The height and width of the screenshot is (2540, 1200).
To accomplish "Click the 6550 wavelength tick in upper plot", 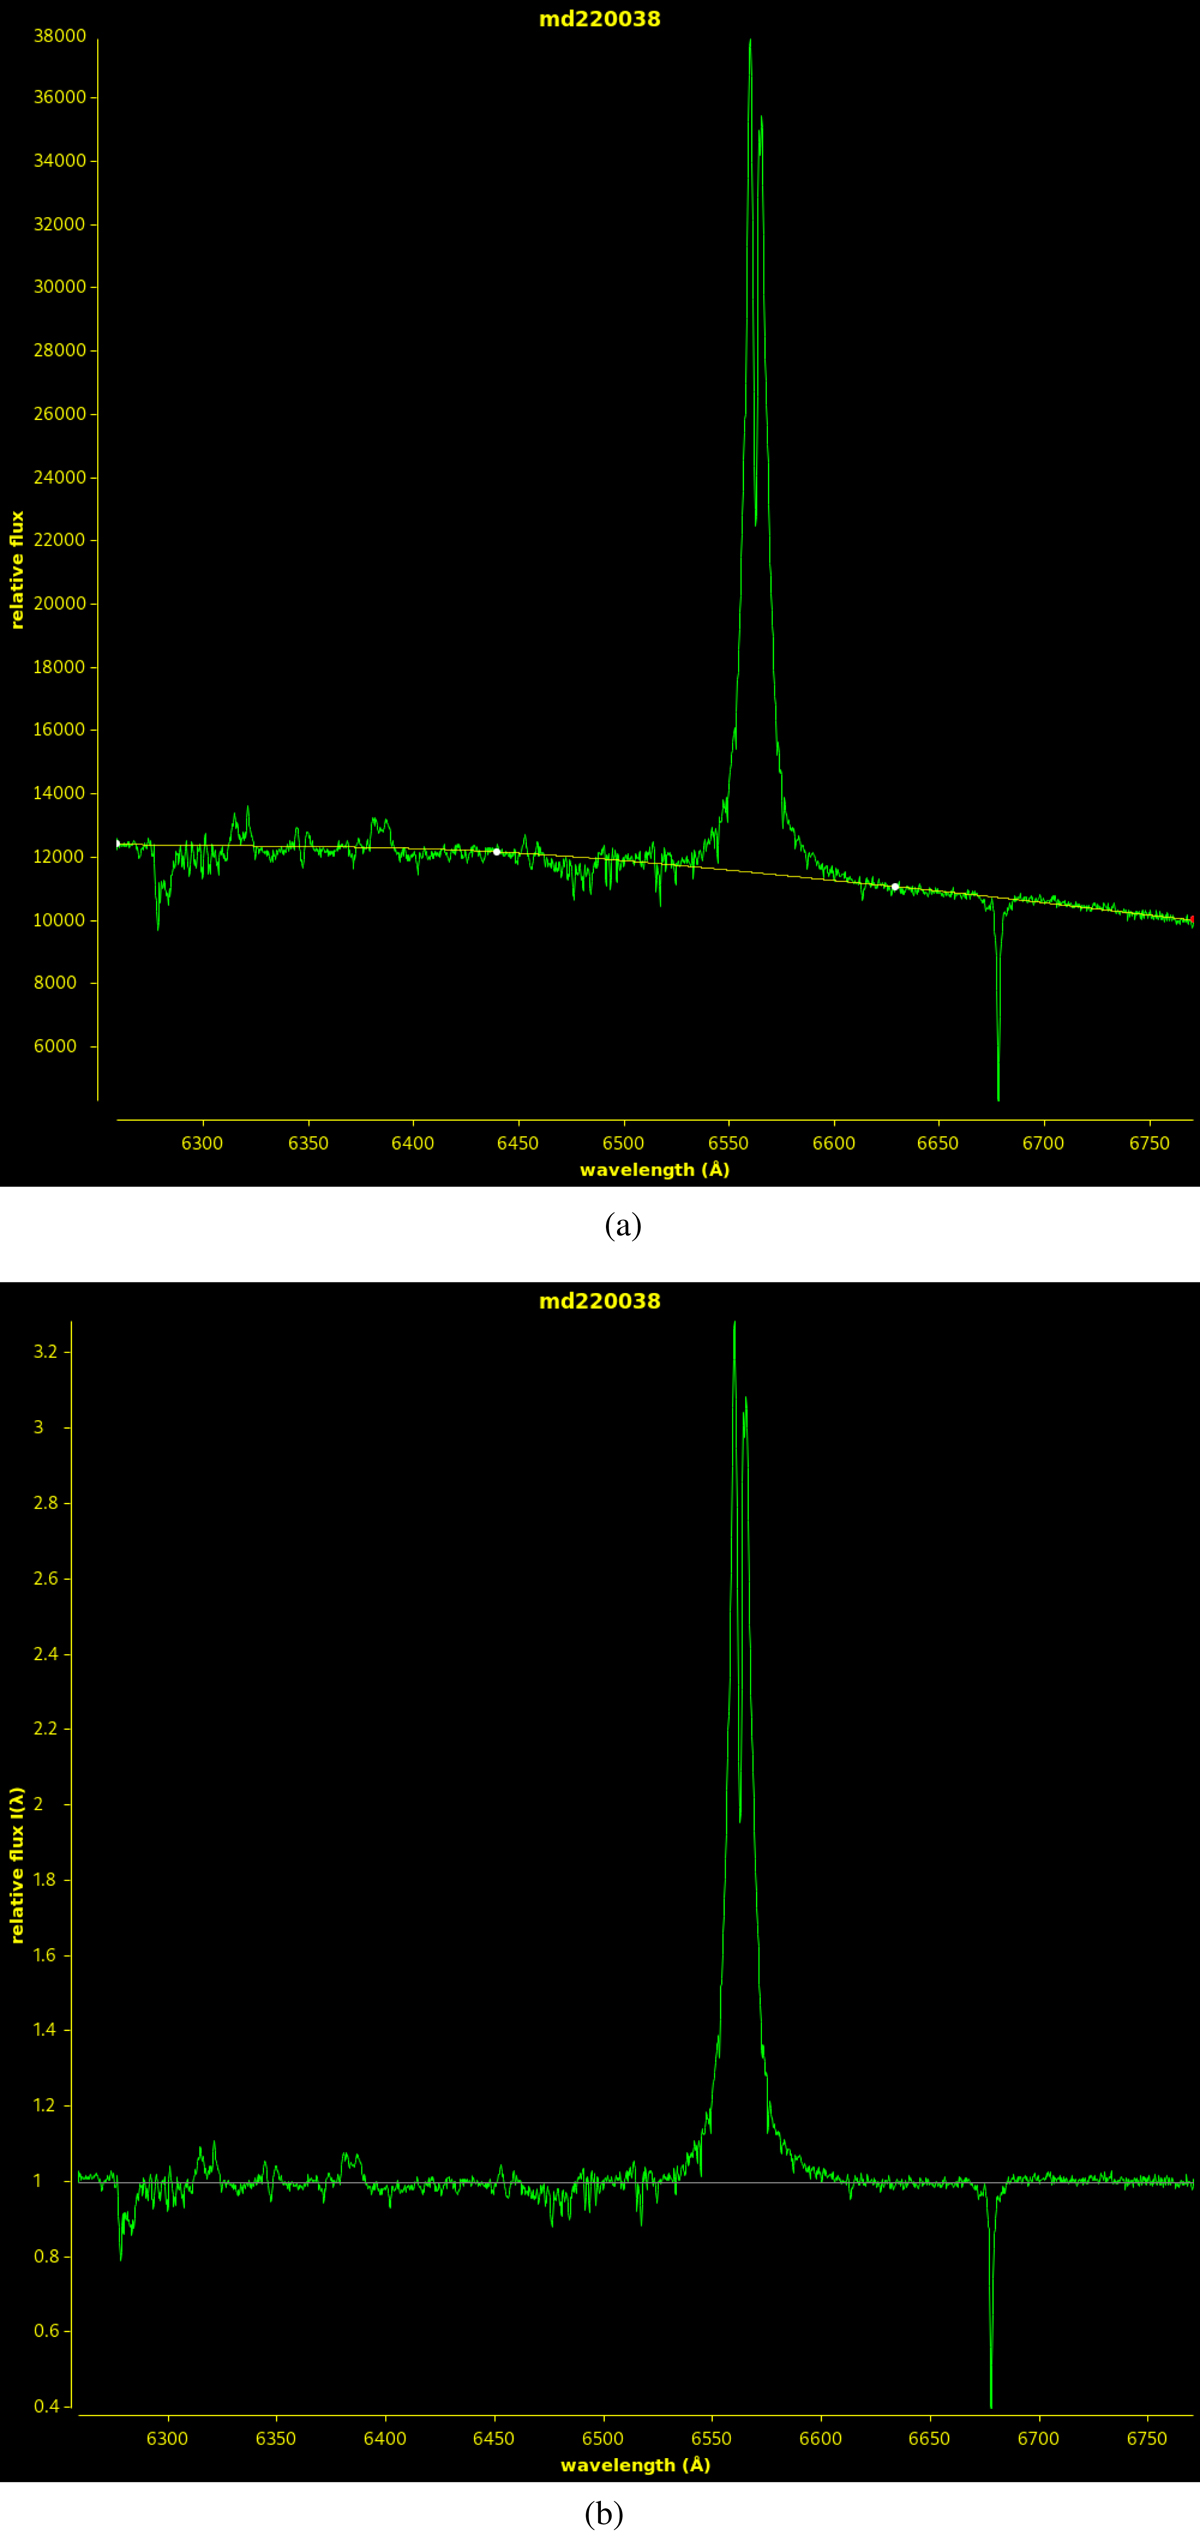I will [728, 1143].
